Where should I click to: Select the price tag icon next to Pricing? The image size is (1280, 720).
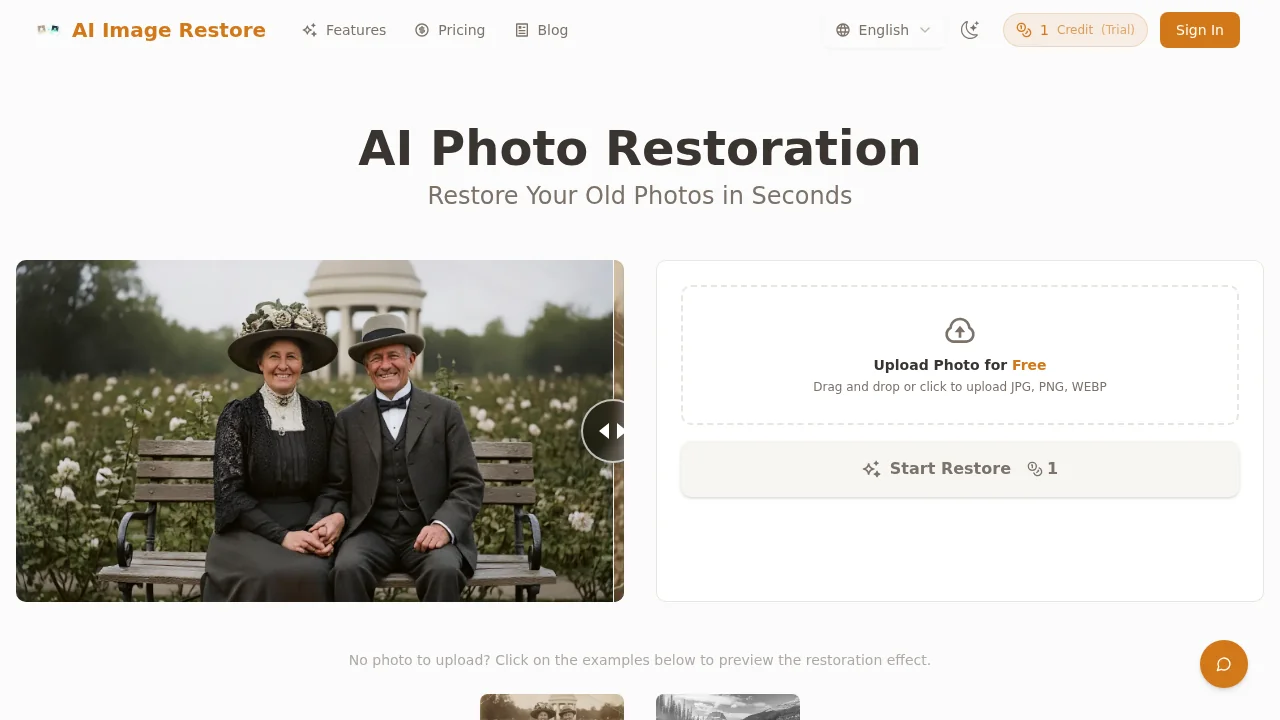[421, 30]
